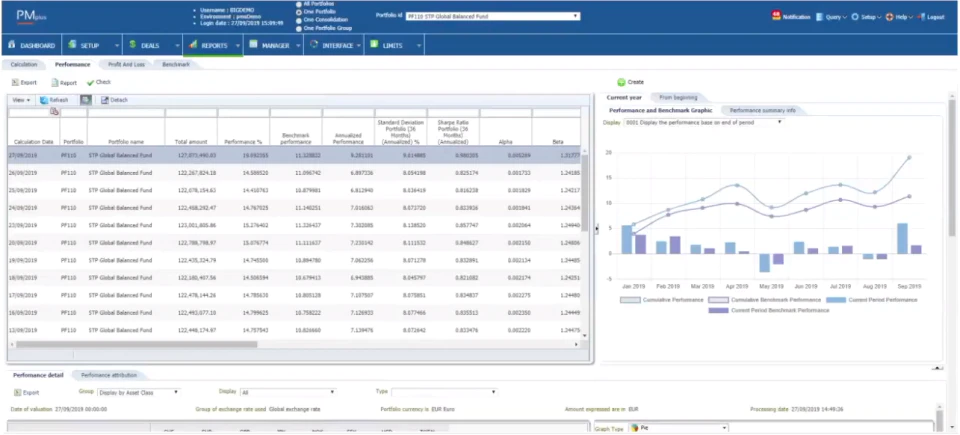The width and height of the screenshot is (960, 435).
Task: Click the green Create icon
Action: (x=621, y=81)
